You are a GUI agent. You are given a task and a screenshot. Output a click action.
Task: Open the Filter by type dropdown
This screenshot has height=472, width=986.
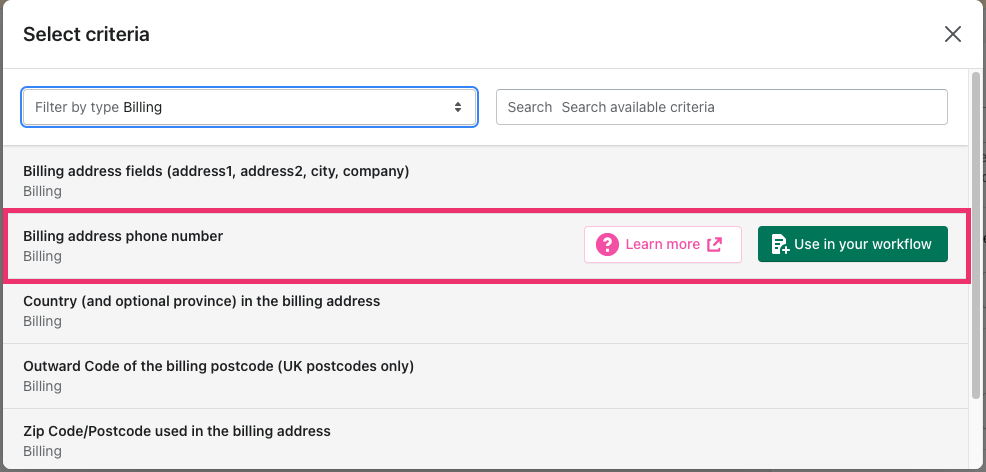point(250,107)
